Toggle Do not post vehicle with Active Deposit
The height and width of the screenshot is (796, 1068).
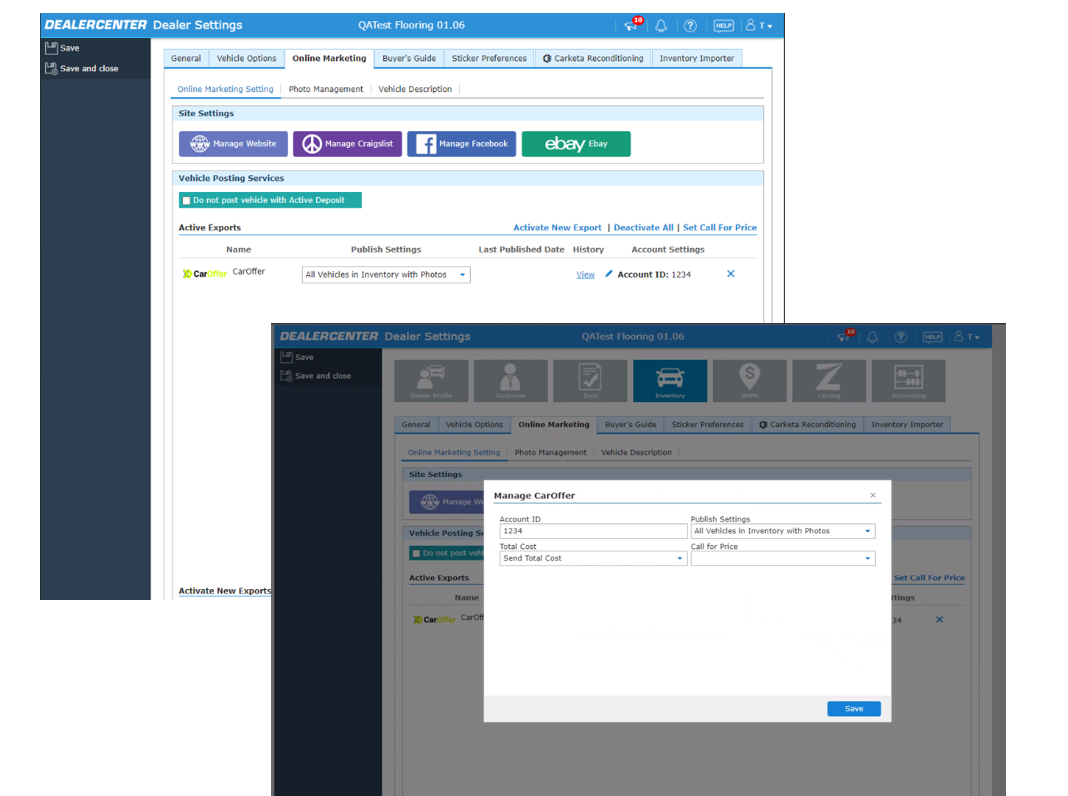(186, 200)
